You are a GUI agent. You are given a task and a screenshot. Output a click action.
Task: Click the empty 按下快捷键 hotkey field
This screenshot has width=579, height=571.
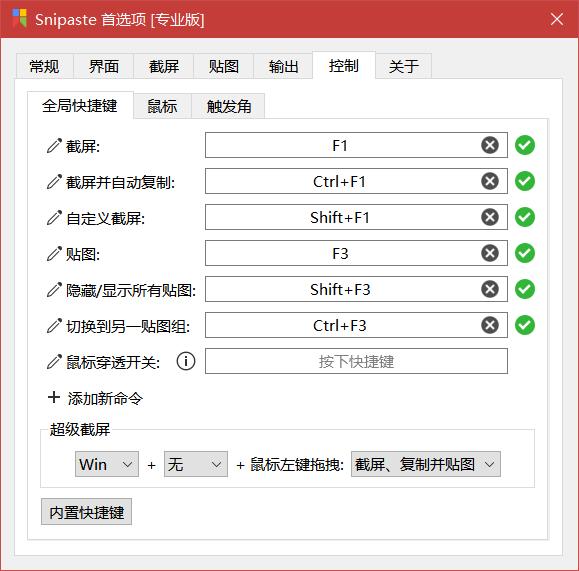pyautogui.click(x=356, y=361)
